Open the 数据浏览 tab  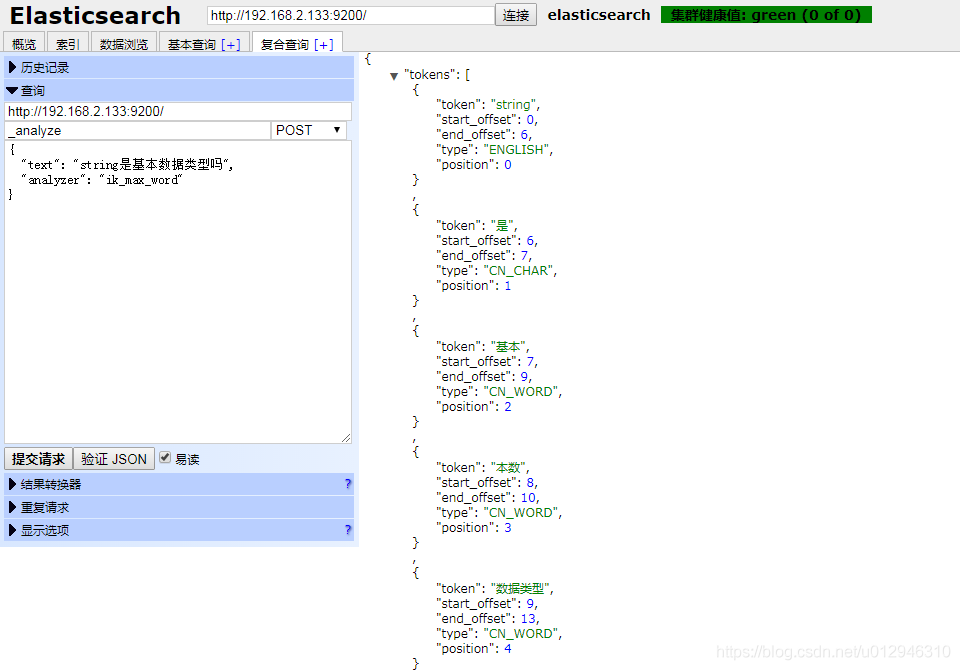click(124, 43)
